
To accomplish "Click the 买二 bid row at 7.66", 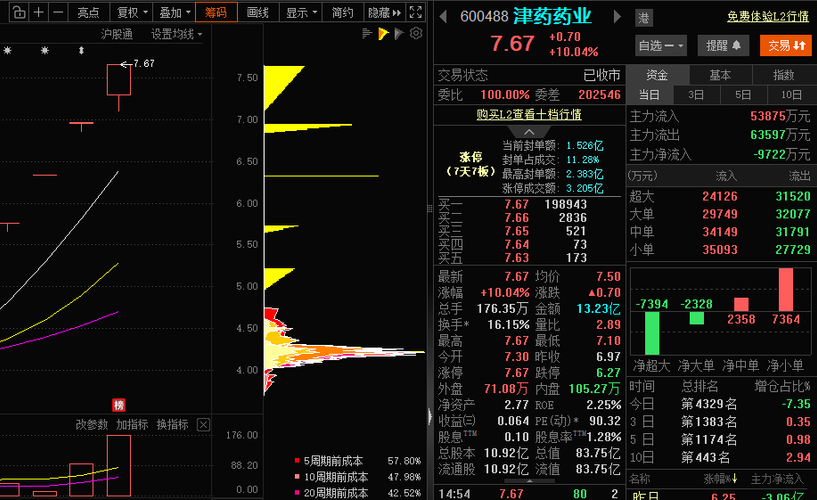I will click(x=529, y=218).
